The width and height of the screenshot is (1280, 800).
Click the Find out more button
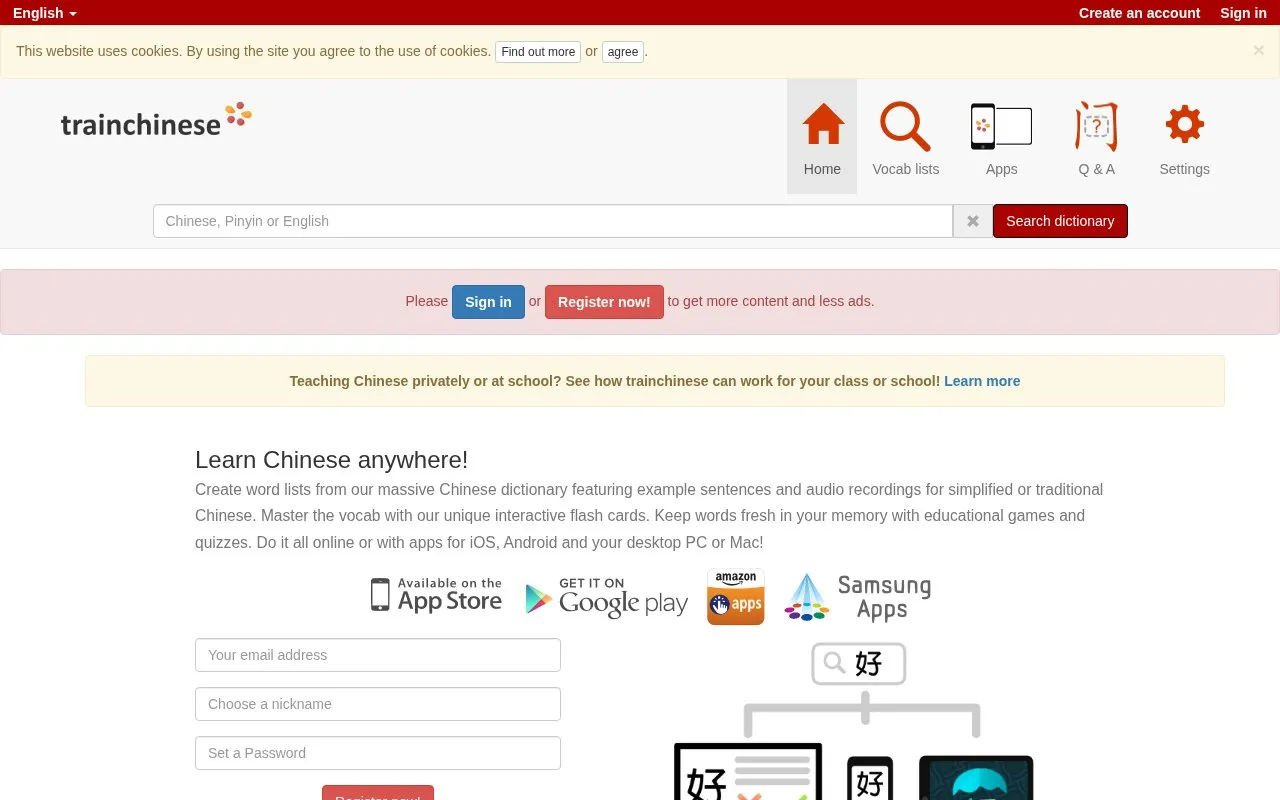538,52
